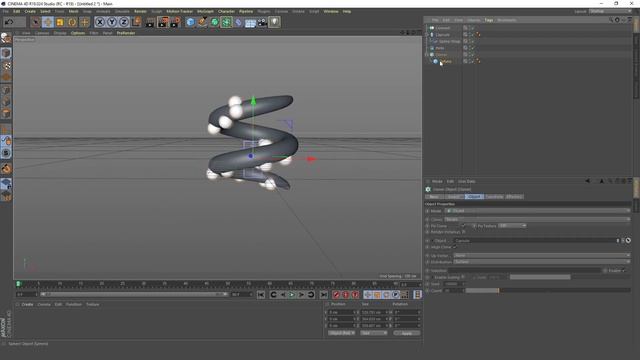640x360 pixels.
Task: Switch to the Object tab in Attributes
Action: tap(474, 197)
